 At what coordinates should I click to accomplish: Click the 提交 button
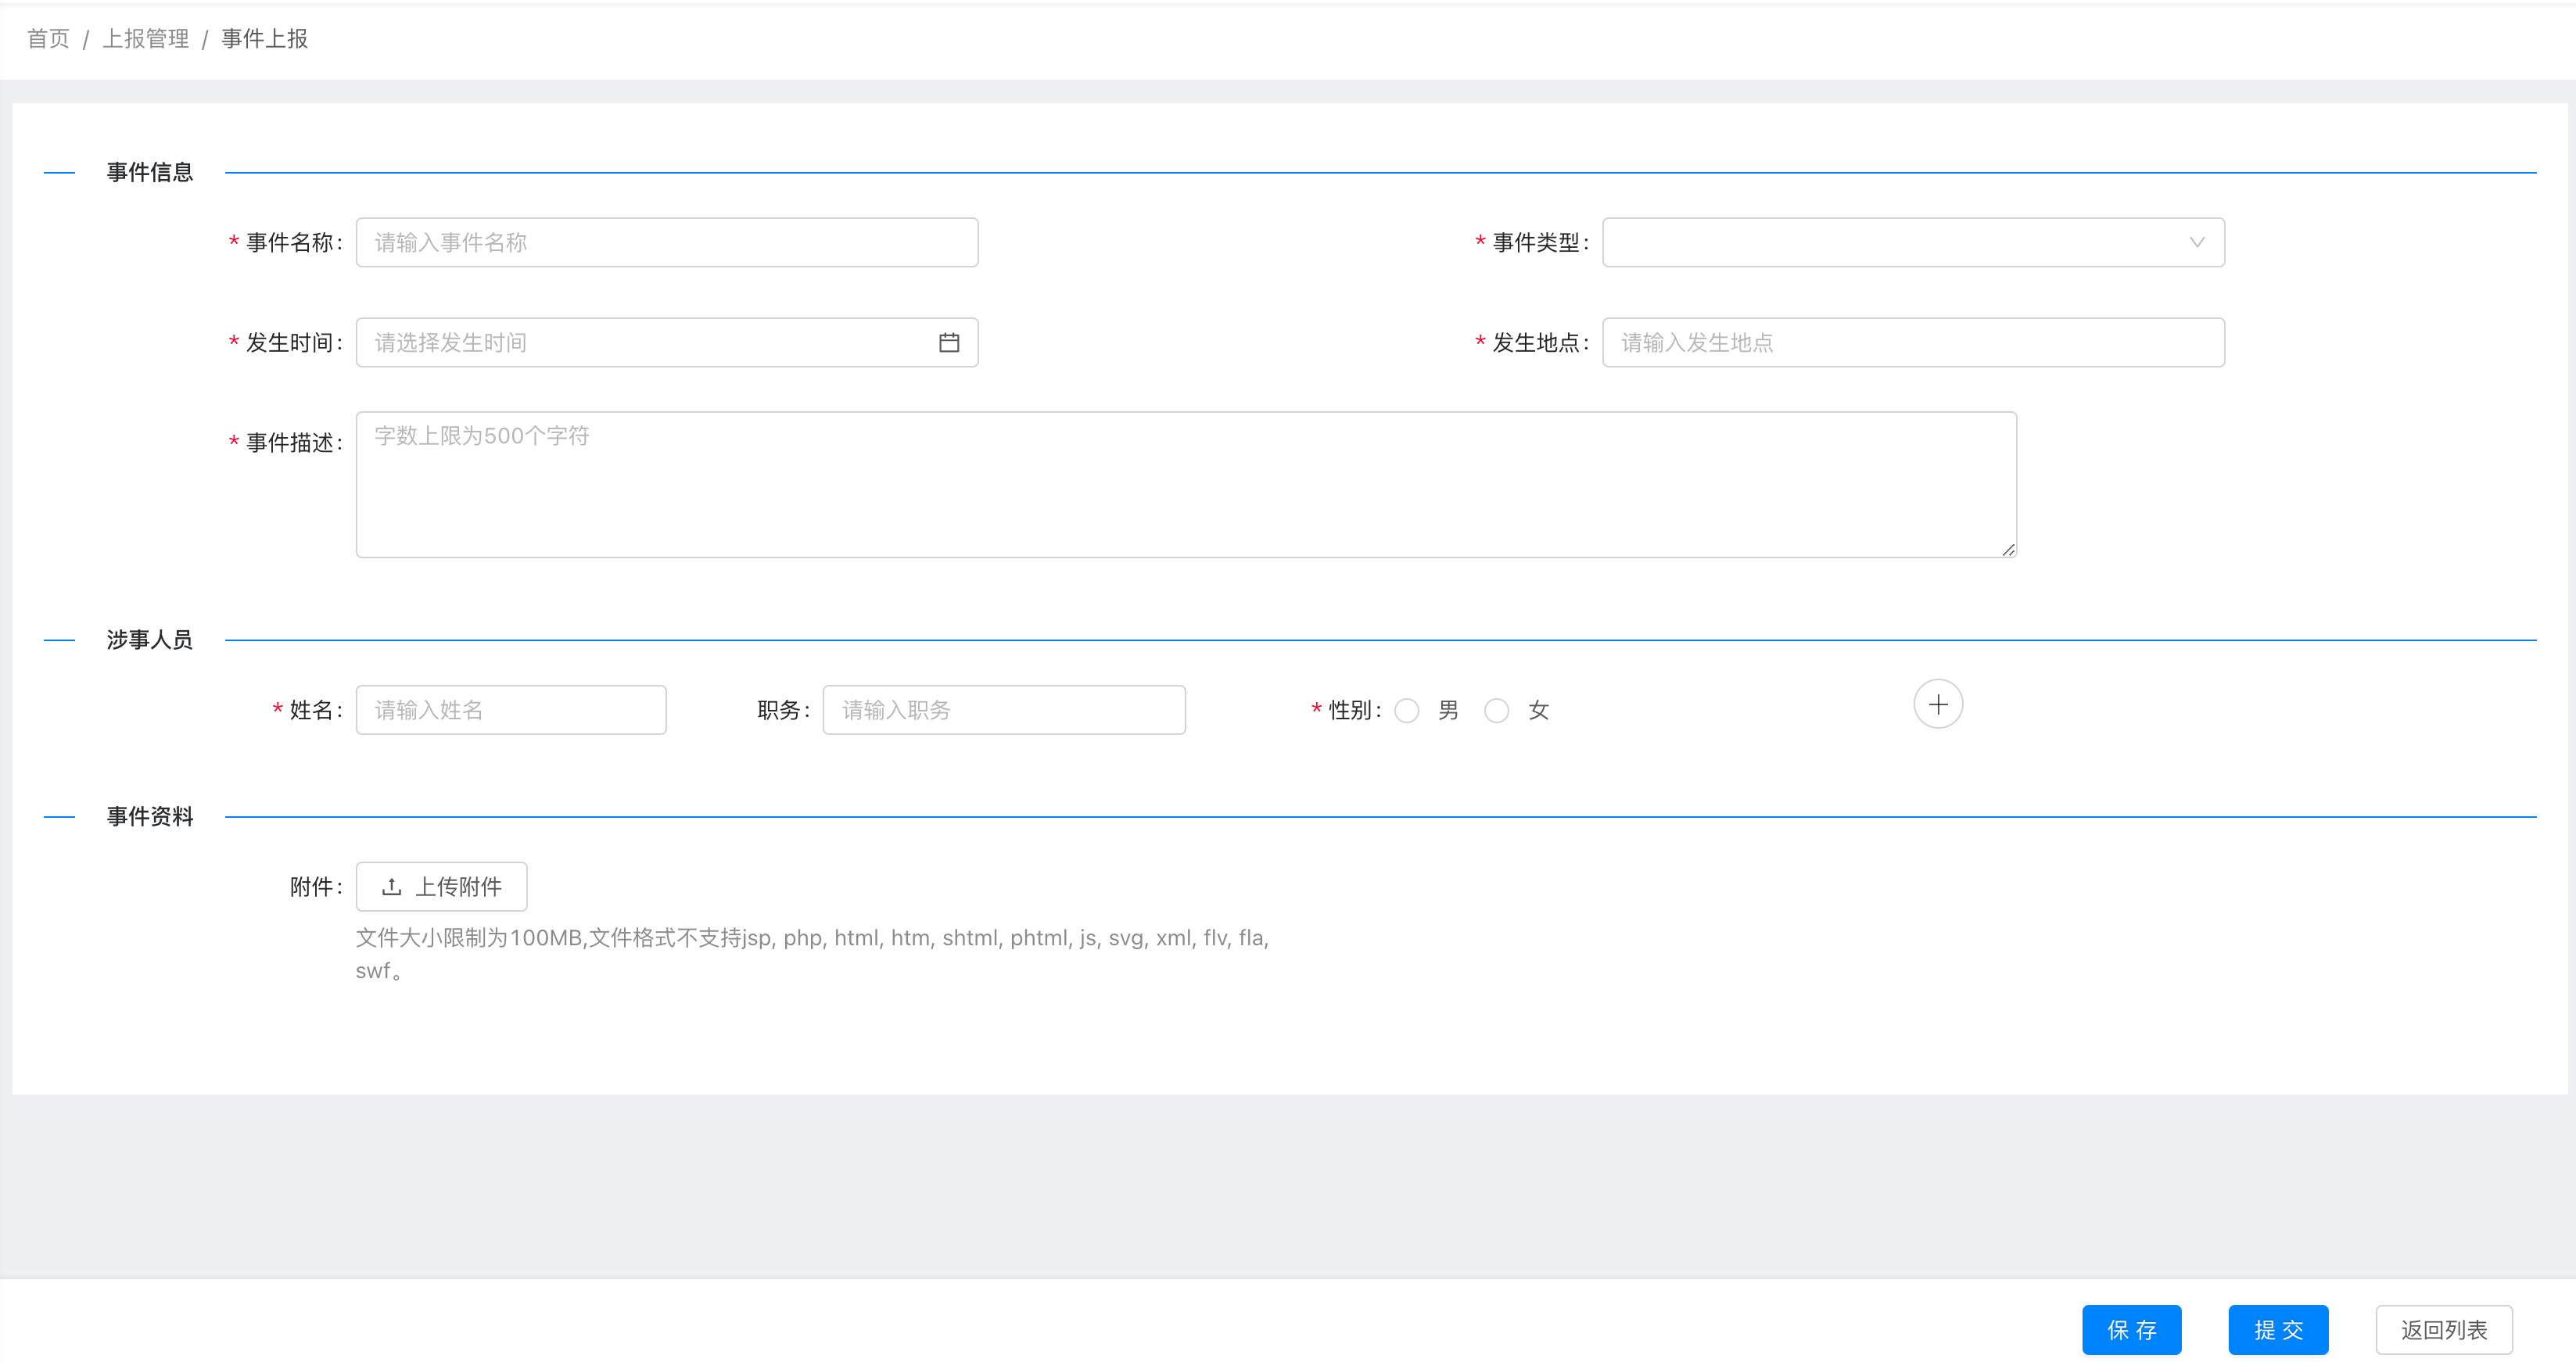pos(2278,1330)
